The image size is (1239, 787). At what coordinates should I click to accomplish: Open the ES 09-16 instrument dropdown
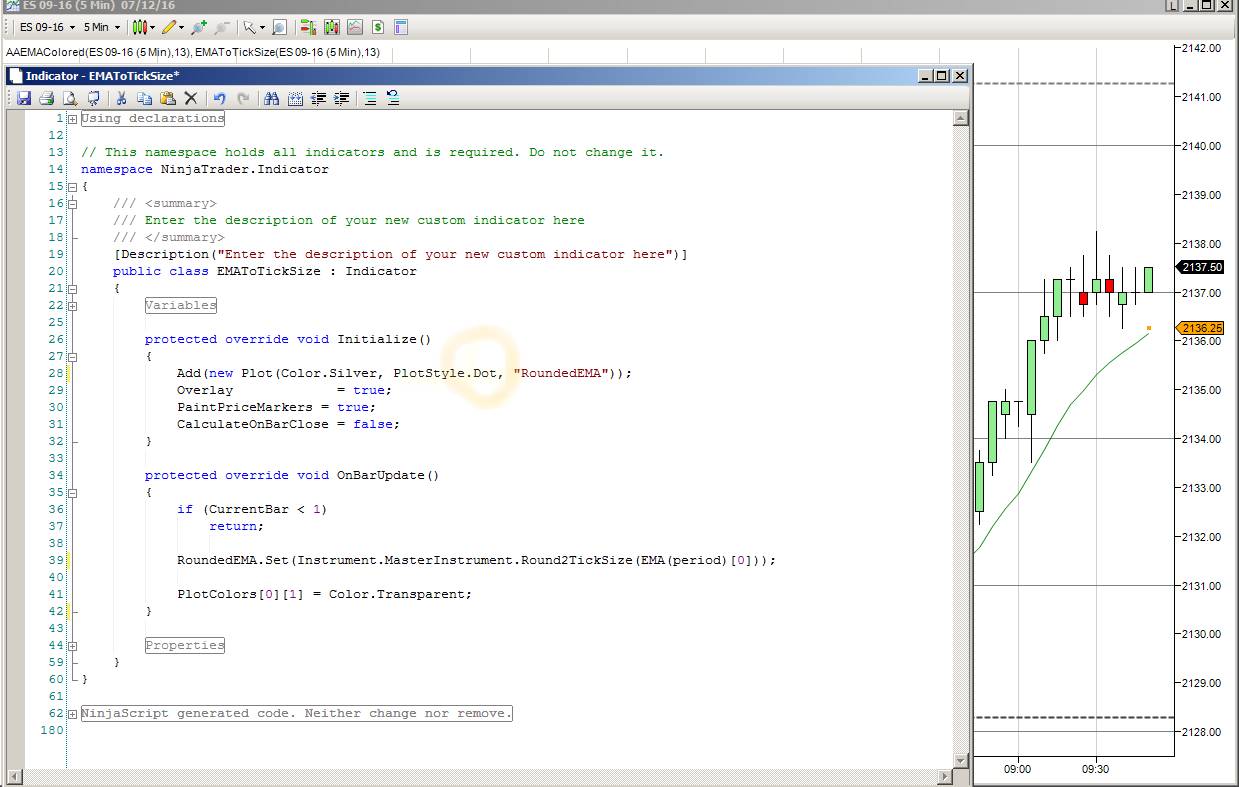click(46, 27)
